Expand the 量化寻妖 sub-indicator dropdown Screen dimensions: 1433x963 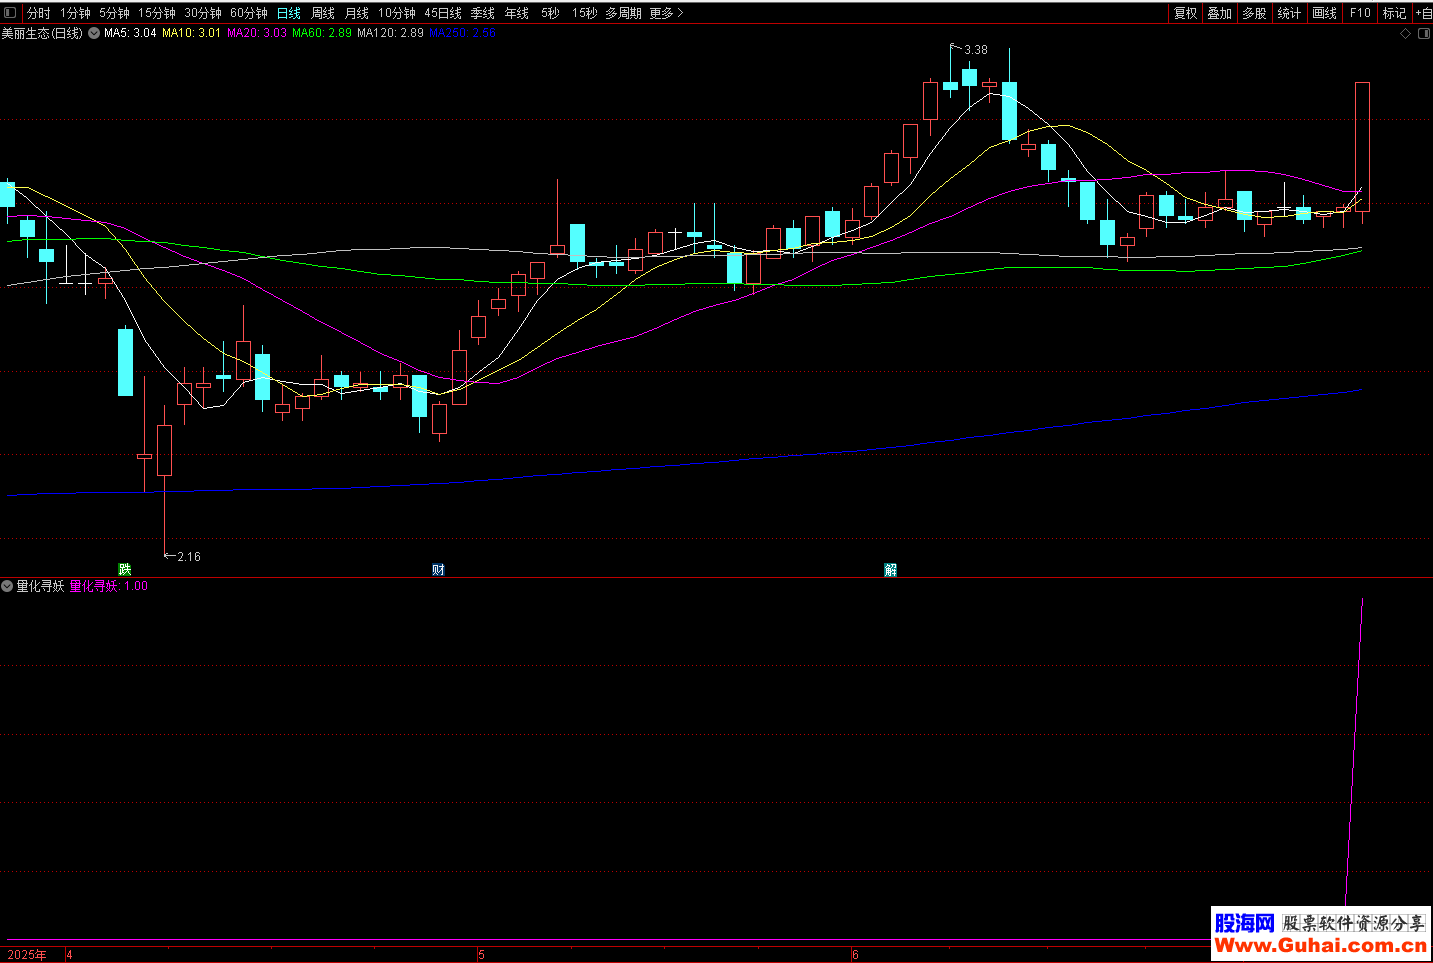7,586
